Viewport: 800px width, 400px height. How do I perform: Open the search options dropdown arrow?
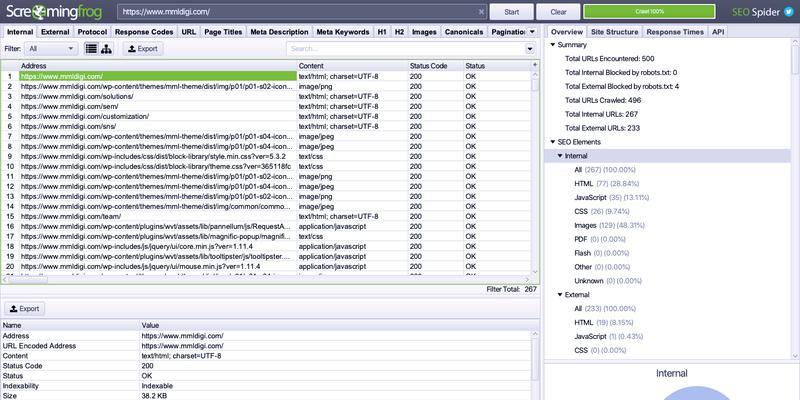click(x=530, y=49)
